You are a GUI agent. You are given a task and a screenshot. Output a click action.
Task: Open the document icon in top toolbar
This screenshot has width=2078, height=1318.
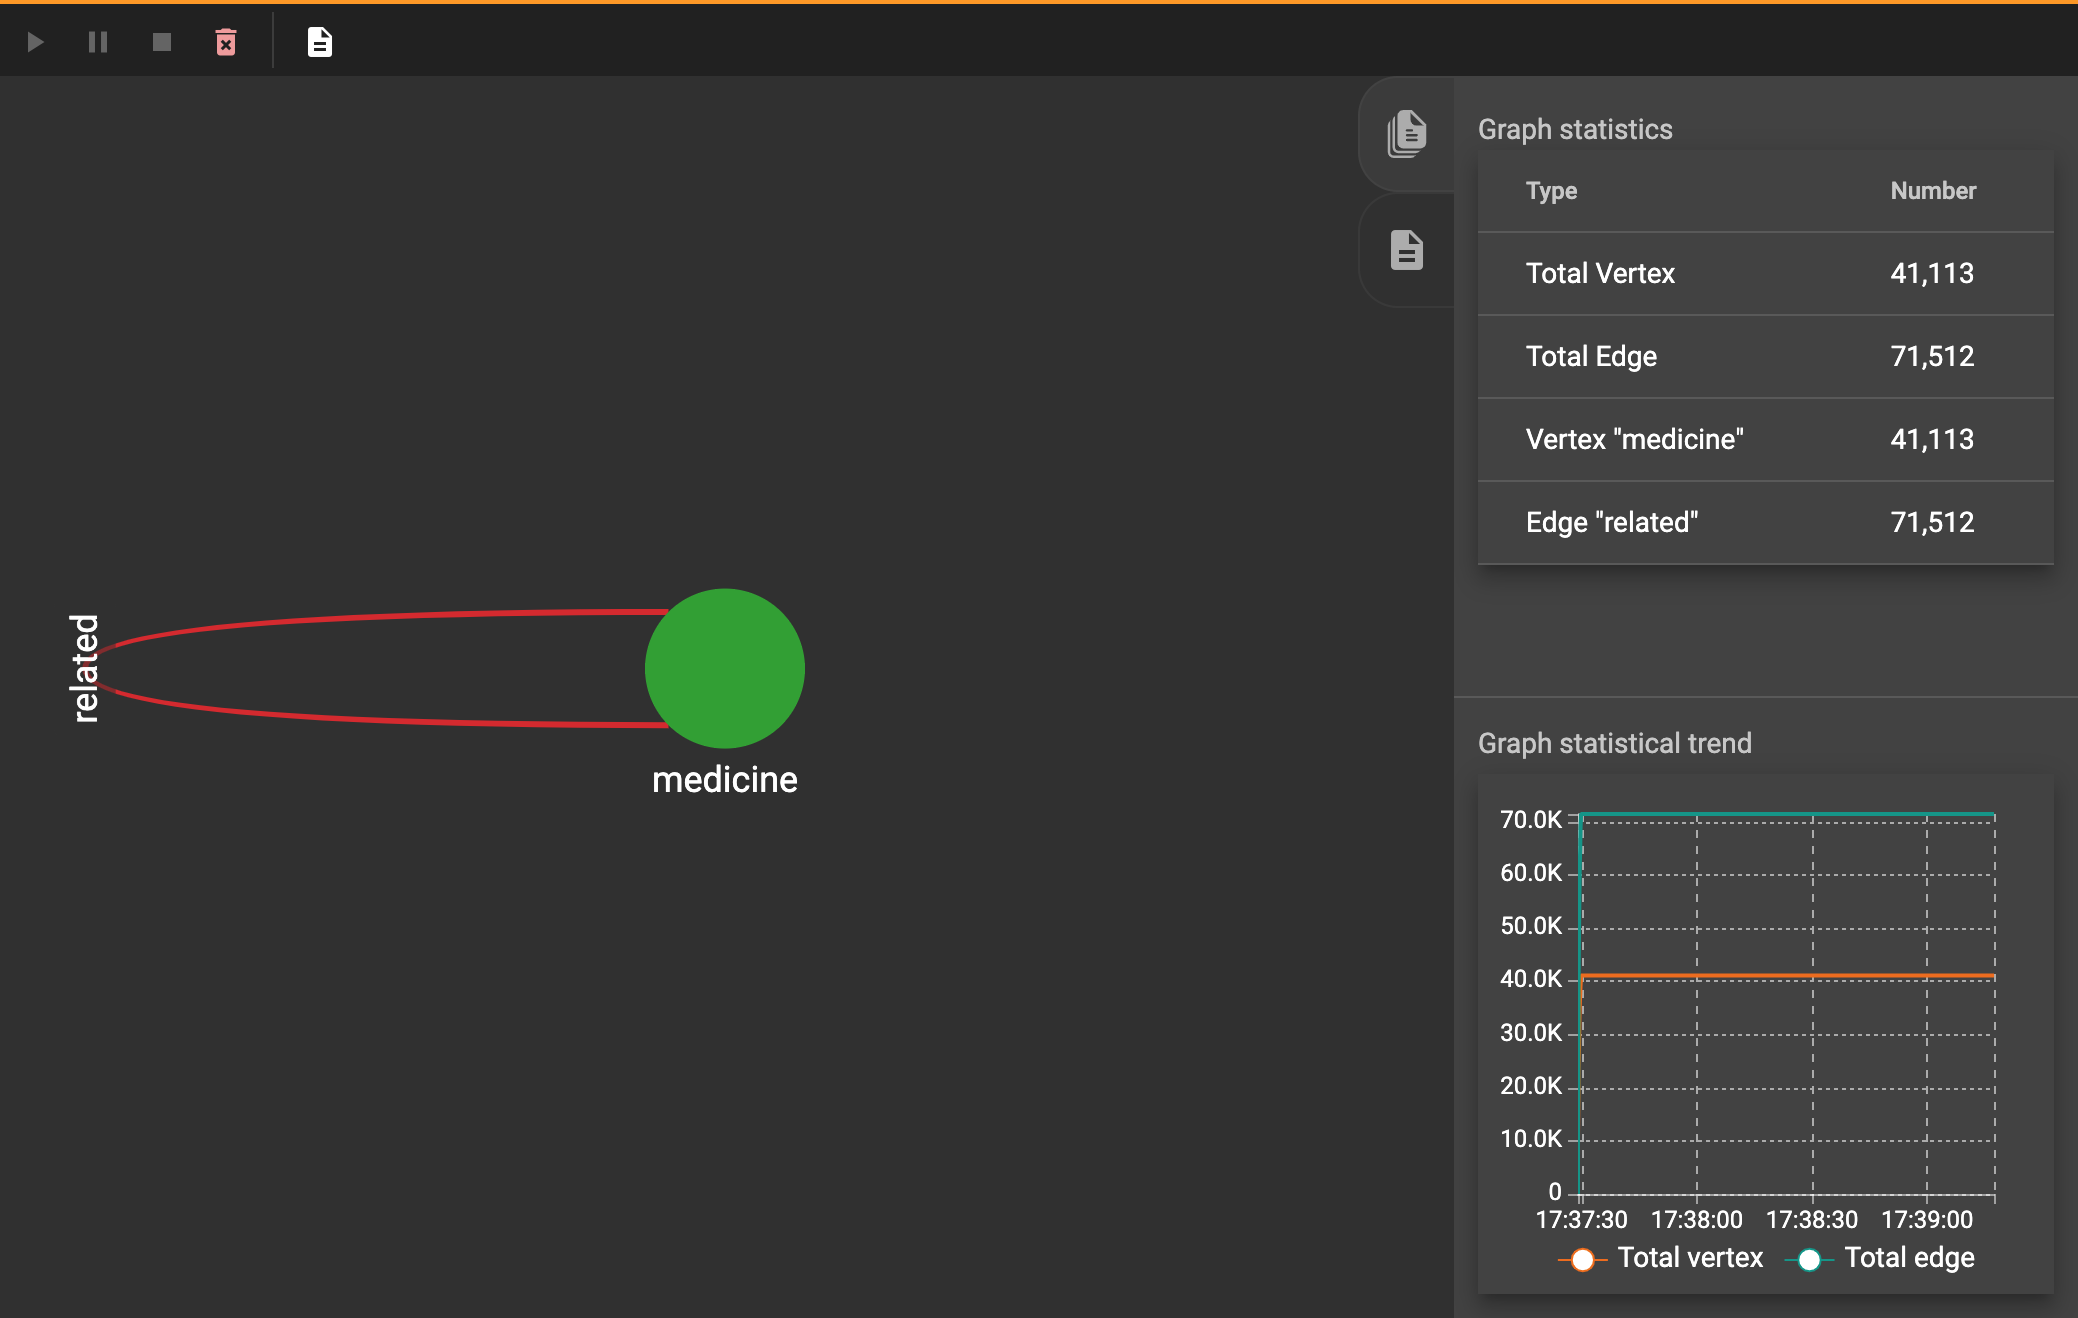click(x=319, y=42)
